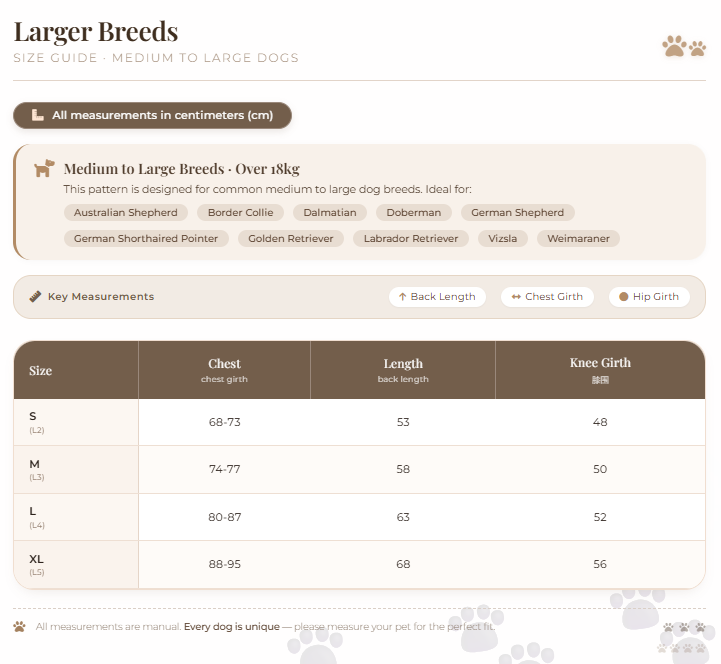This screenshot has height=664, width=721.
Task: Click the Border Collie breed tag
Action: click(x=240, y=212)
